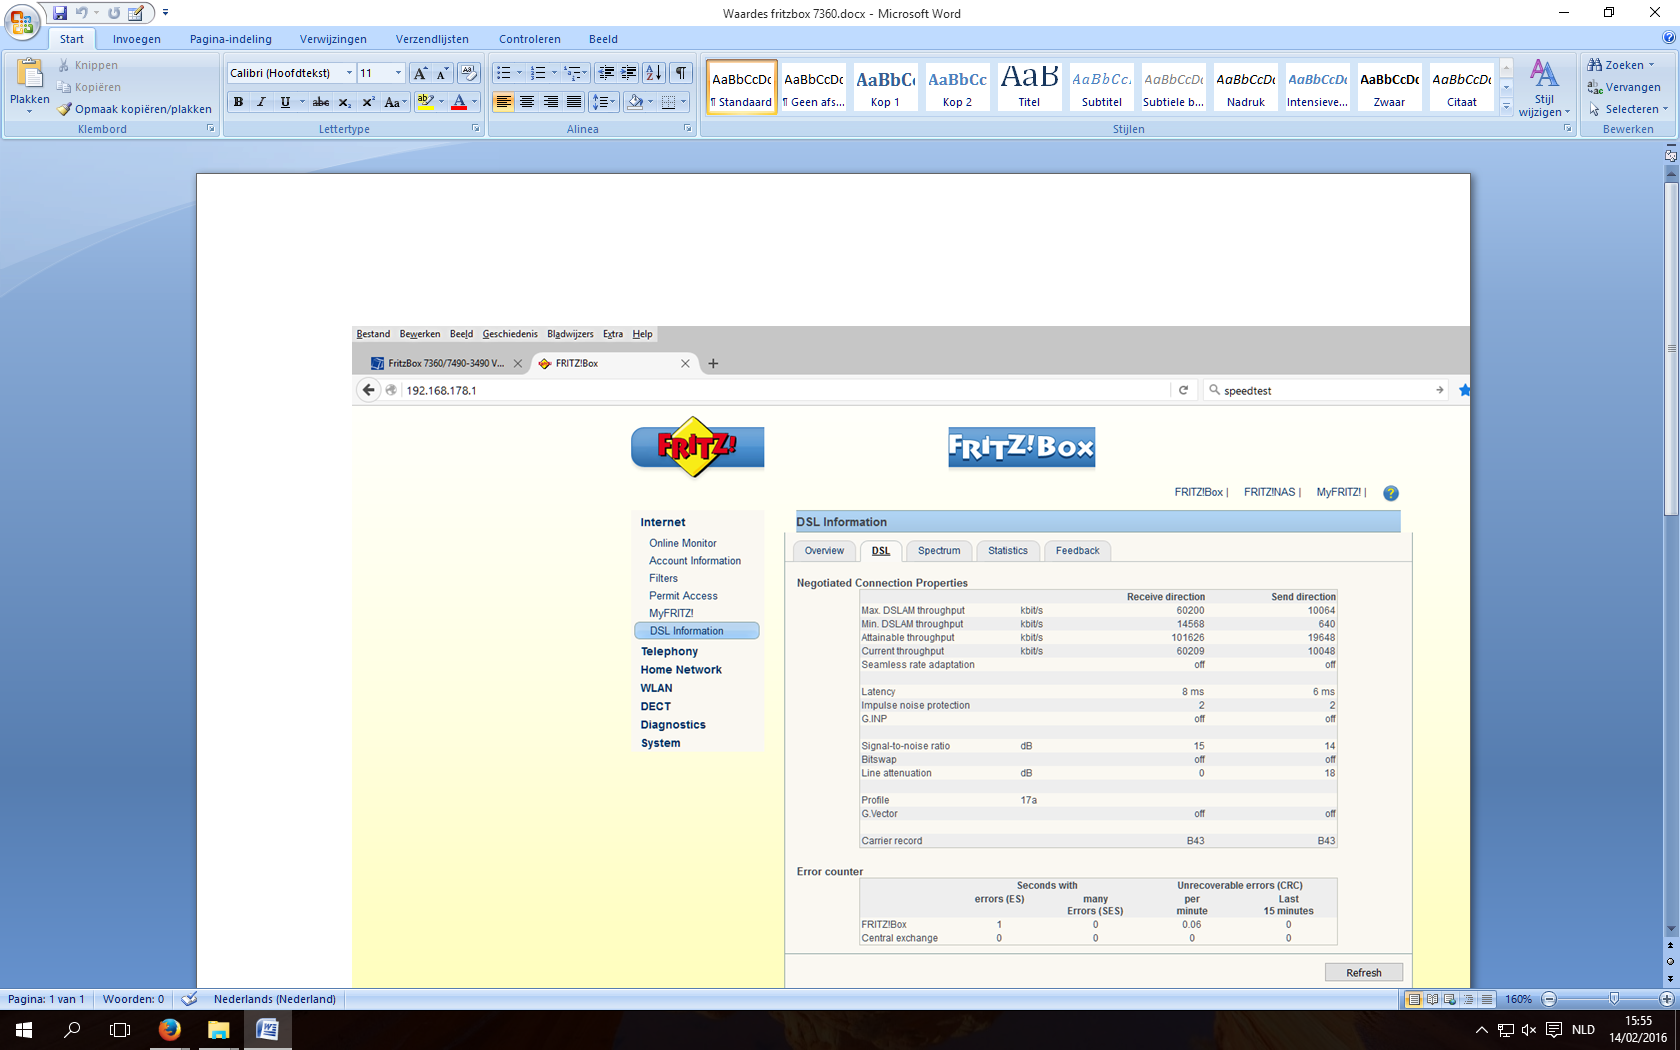Toggle Italic formatting
The image size is (1680, 1050).
click(x=262, y=102)
